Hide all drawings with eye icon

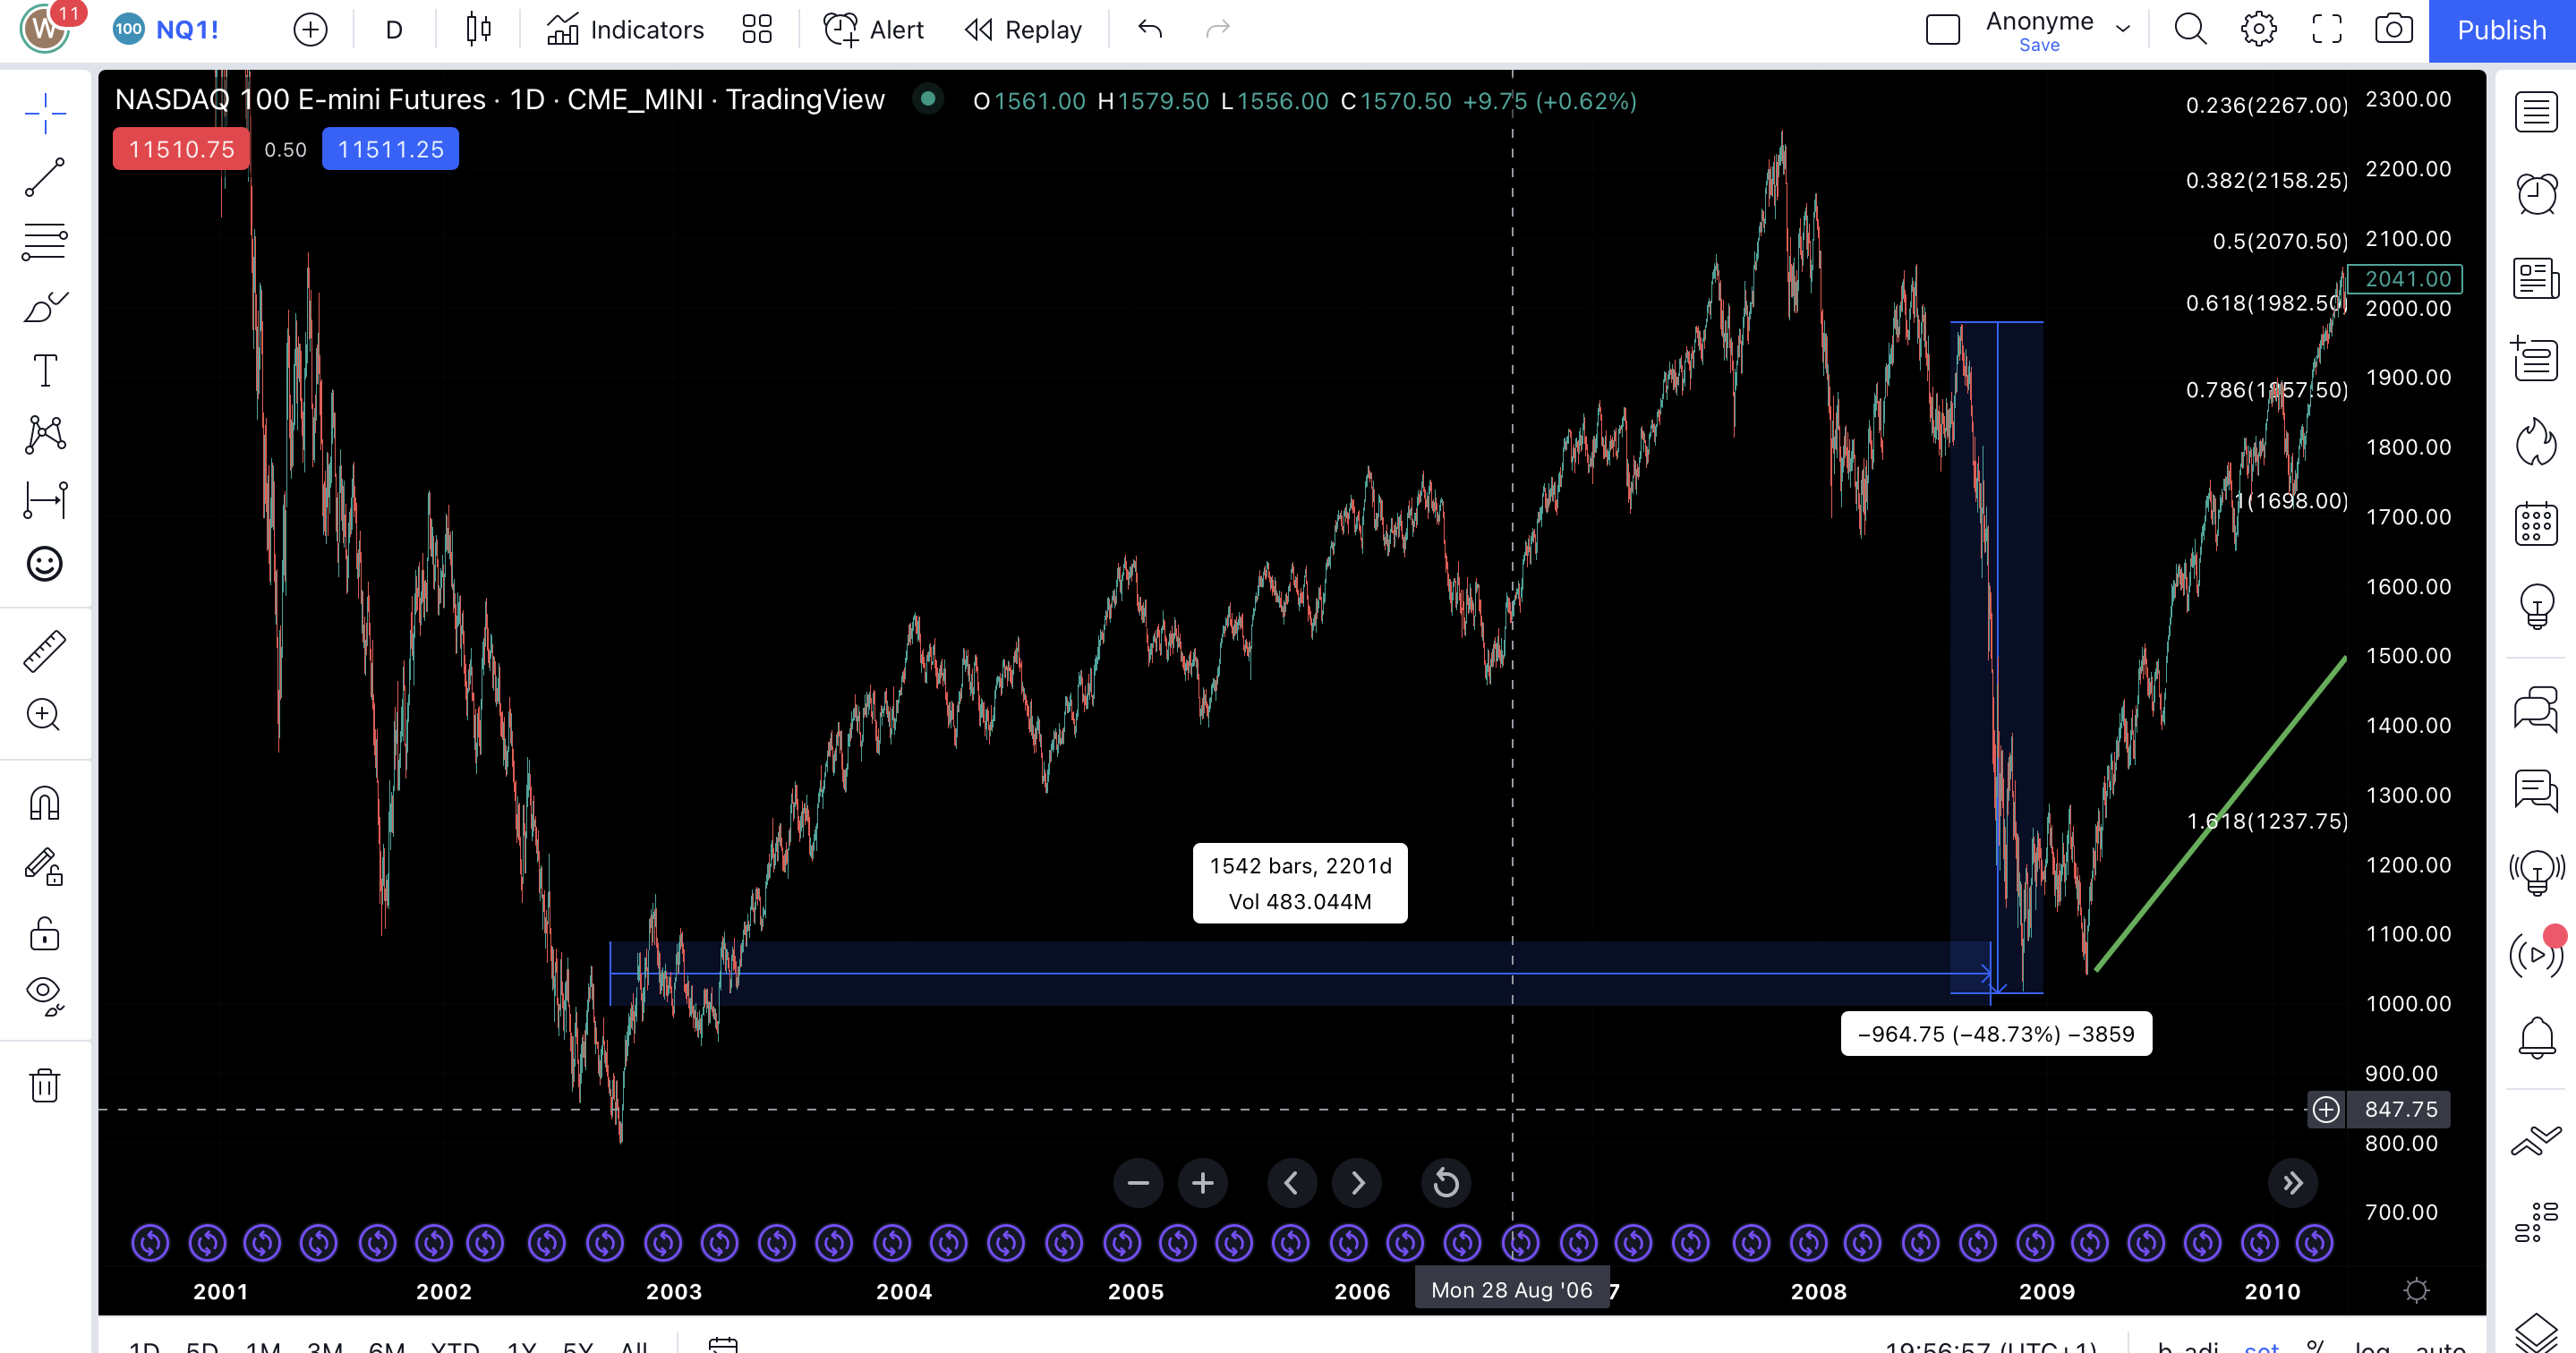coord(44,994)
